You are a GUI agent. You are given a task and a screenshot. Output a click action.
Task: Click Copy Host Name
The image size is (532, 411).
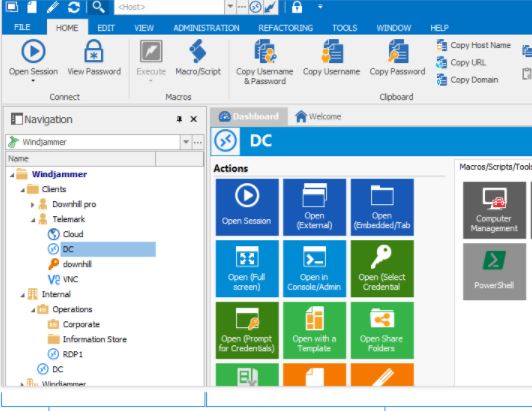(474, 45)
